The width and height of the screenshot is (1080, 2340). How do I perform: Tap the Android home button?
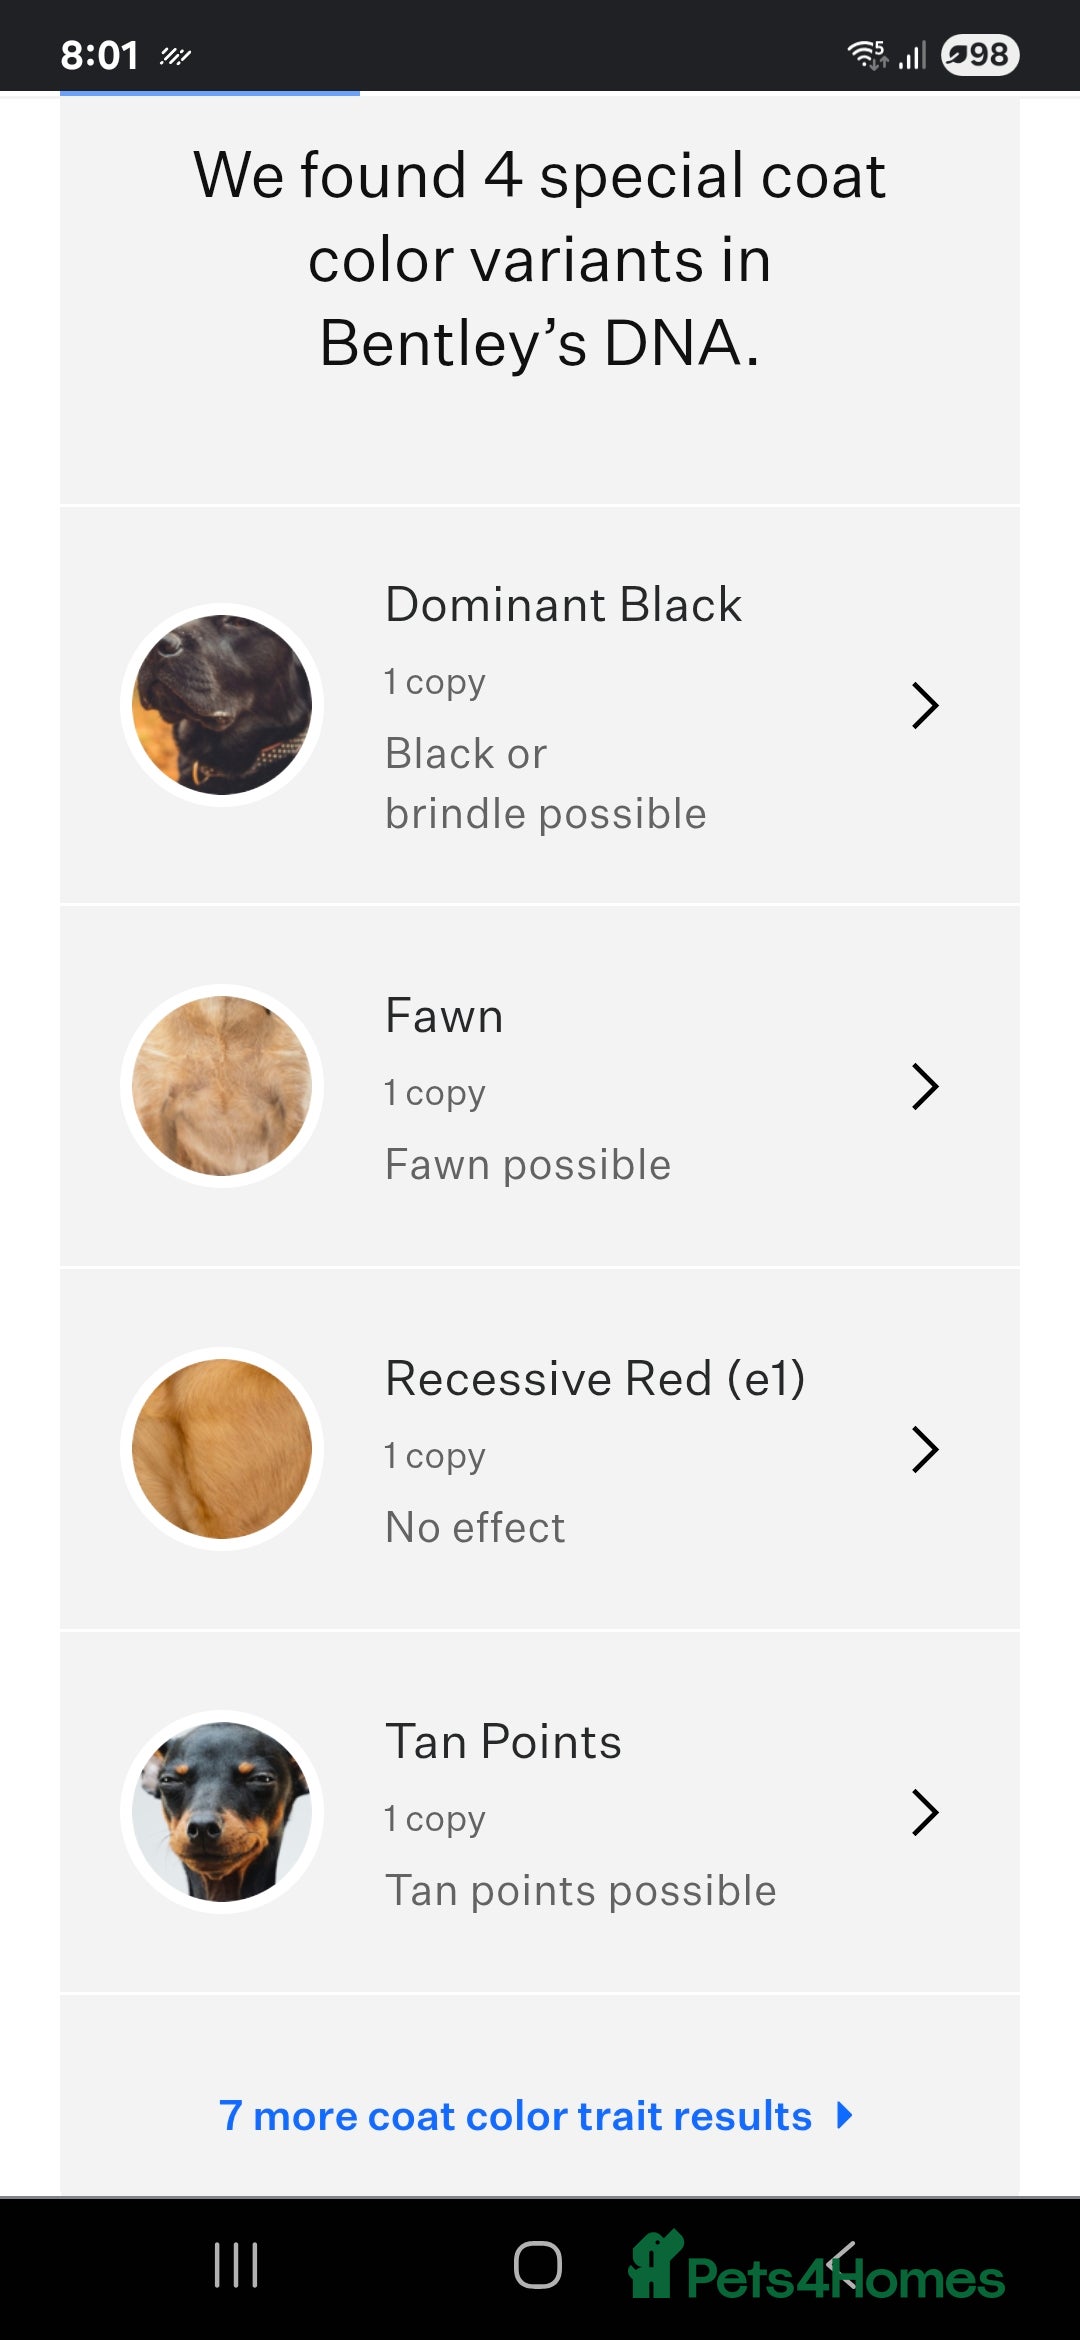click(538, 2265)
